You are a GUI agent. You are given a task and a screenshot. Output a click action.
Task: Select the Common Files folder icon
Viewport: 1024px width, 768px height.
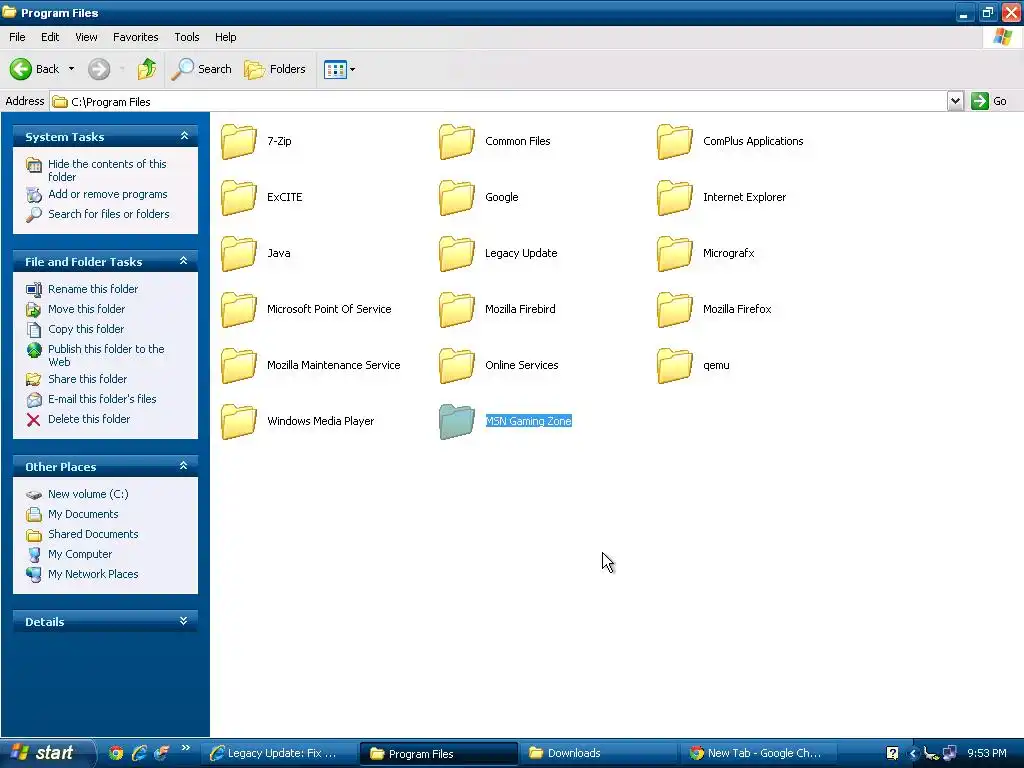pyautogui.click(x=456, y=142)
